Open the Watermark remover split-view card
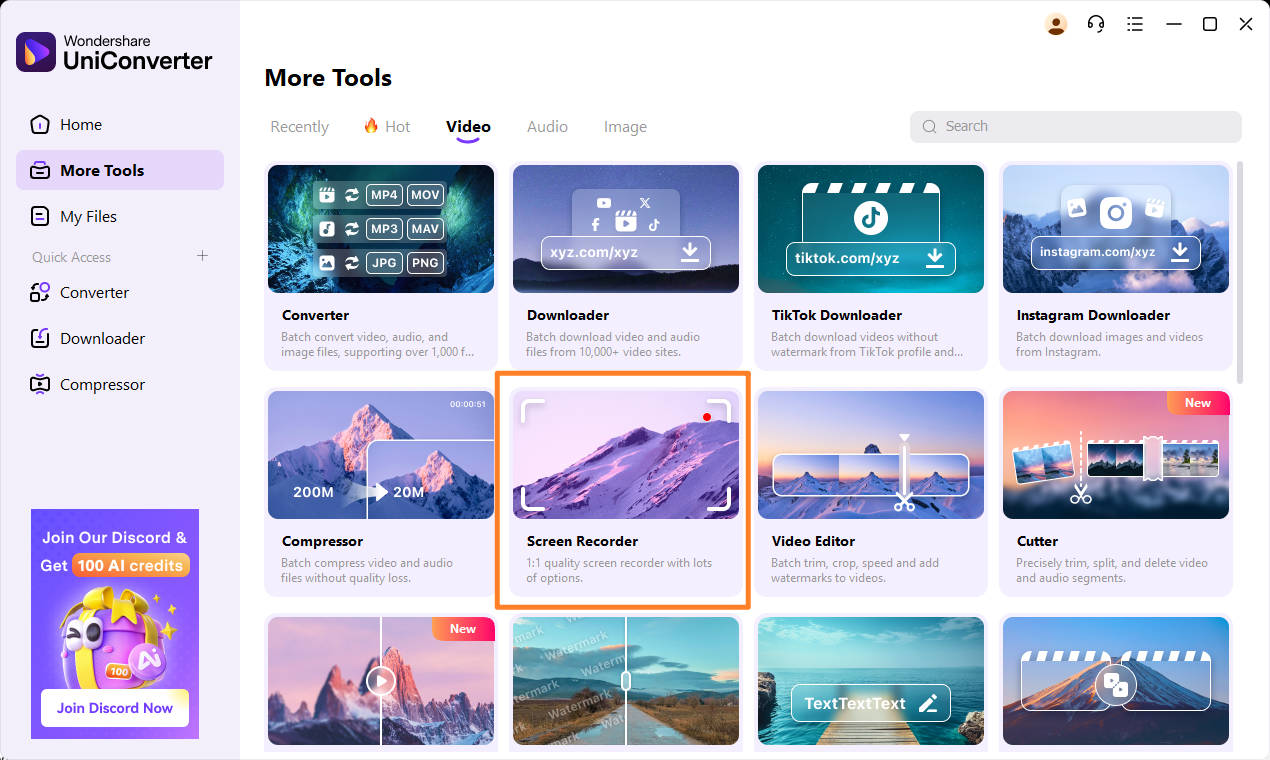 [625, 682]
